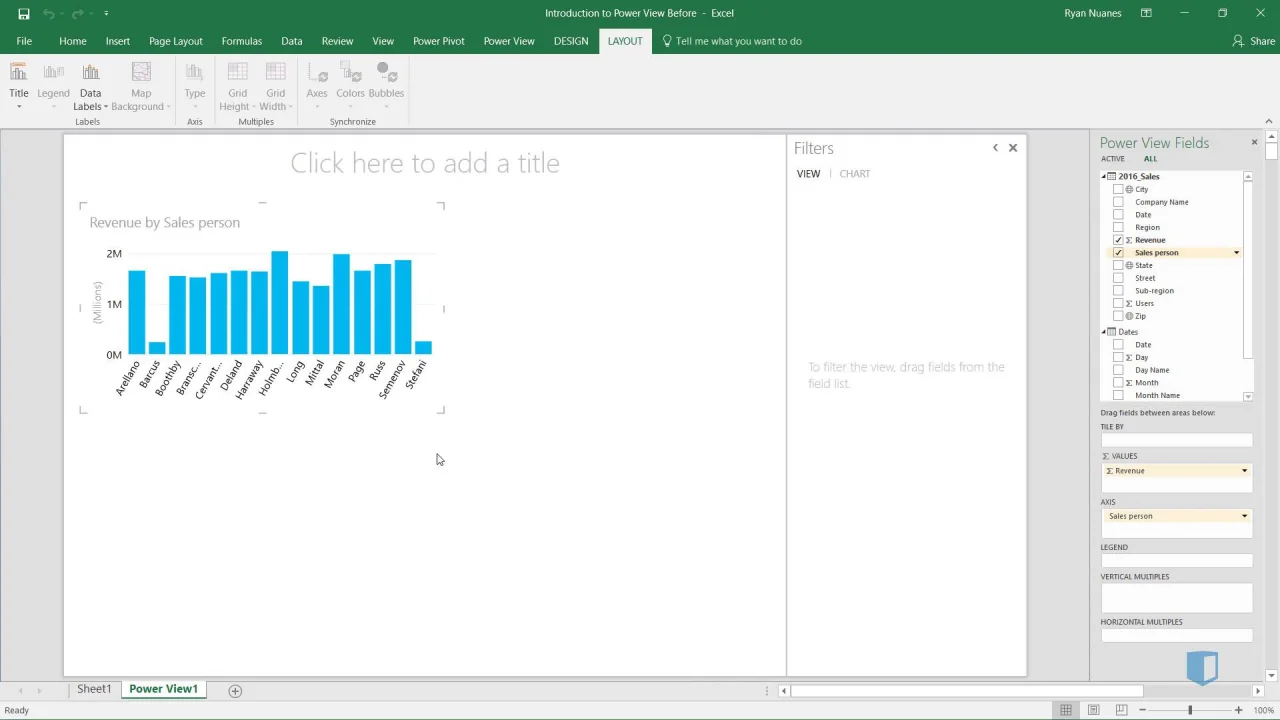The height and width of the screenshot is (720, 1280).
Task: Click zoom in plus button
Action: 1238,710
